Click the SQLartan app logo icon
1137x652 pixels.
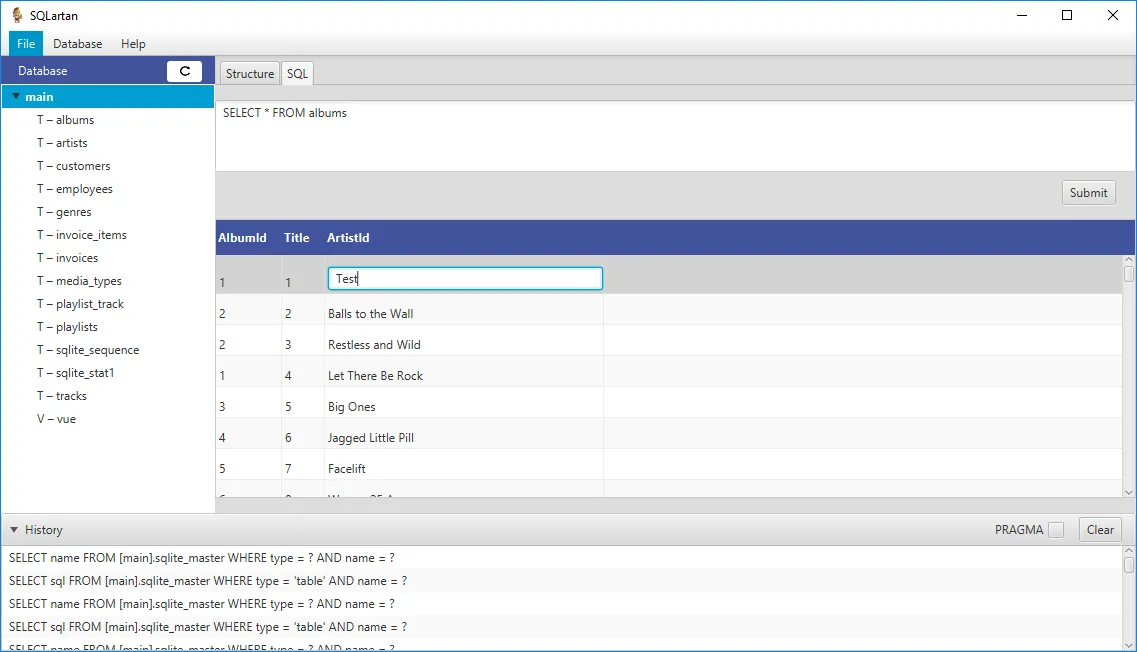coord(17,15)
